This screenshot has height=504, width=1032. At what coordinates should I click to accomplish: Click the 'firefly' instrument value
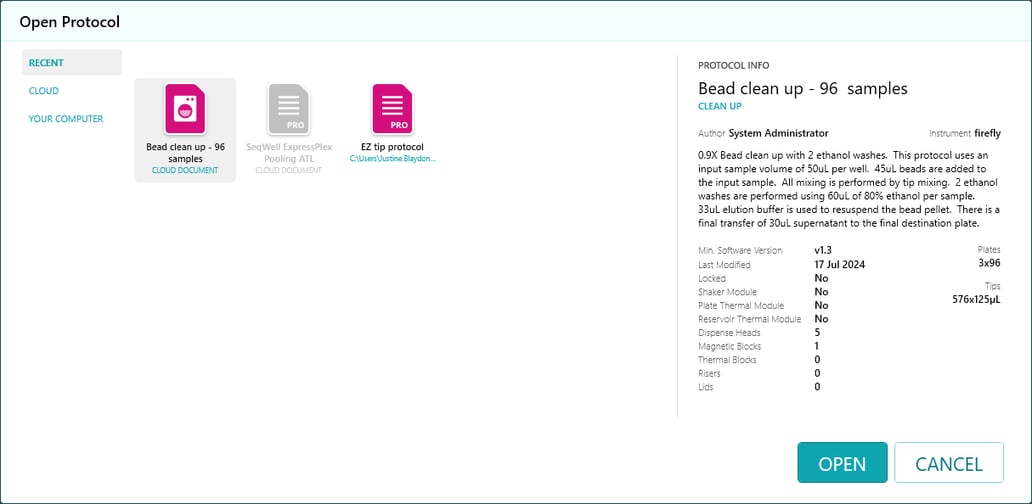[x=987, y=133]
